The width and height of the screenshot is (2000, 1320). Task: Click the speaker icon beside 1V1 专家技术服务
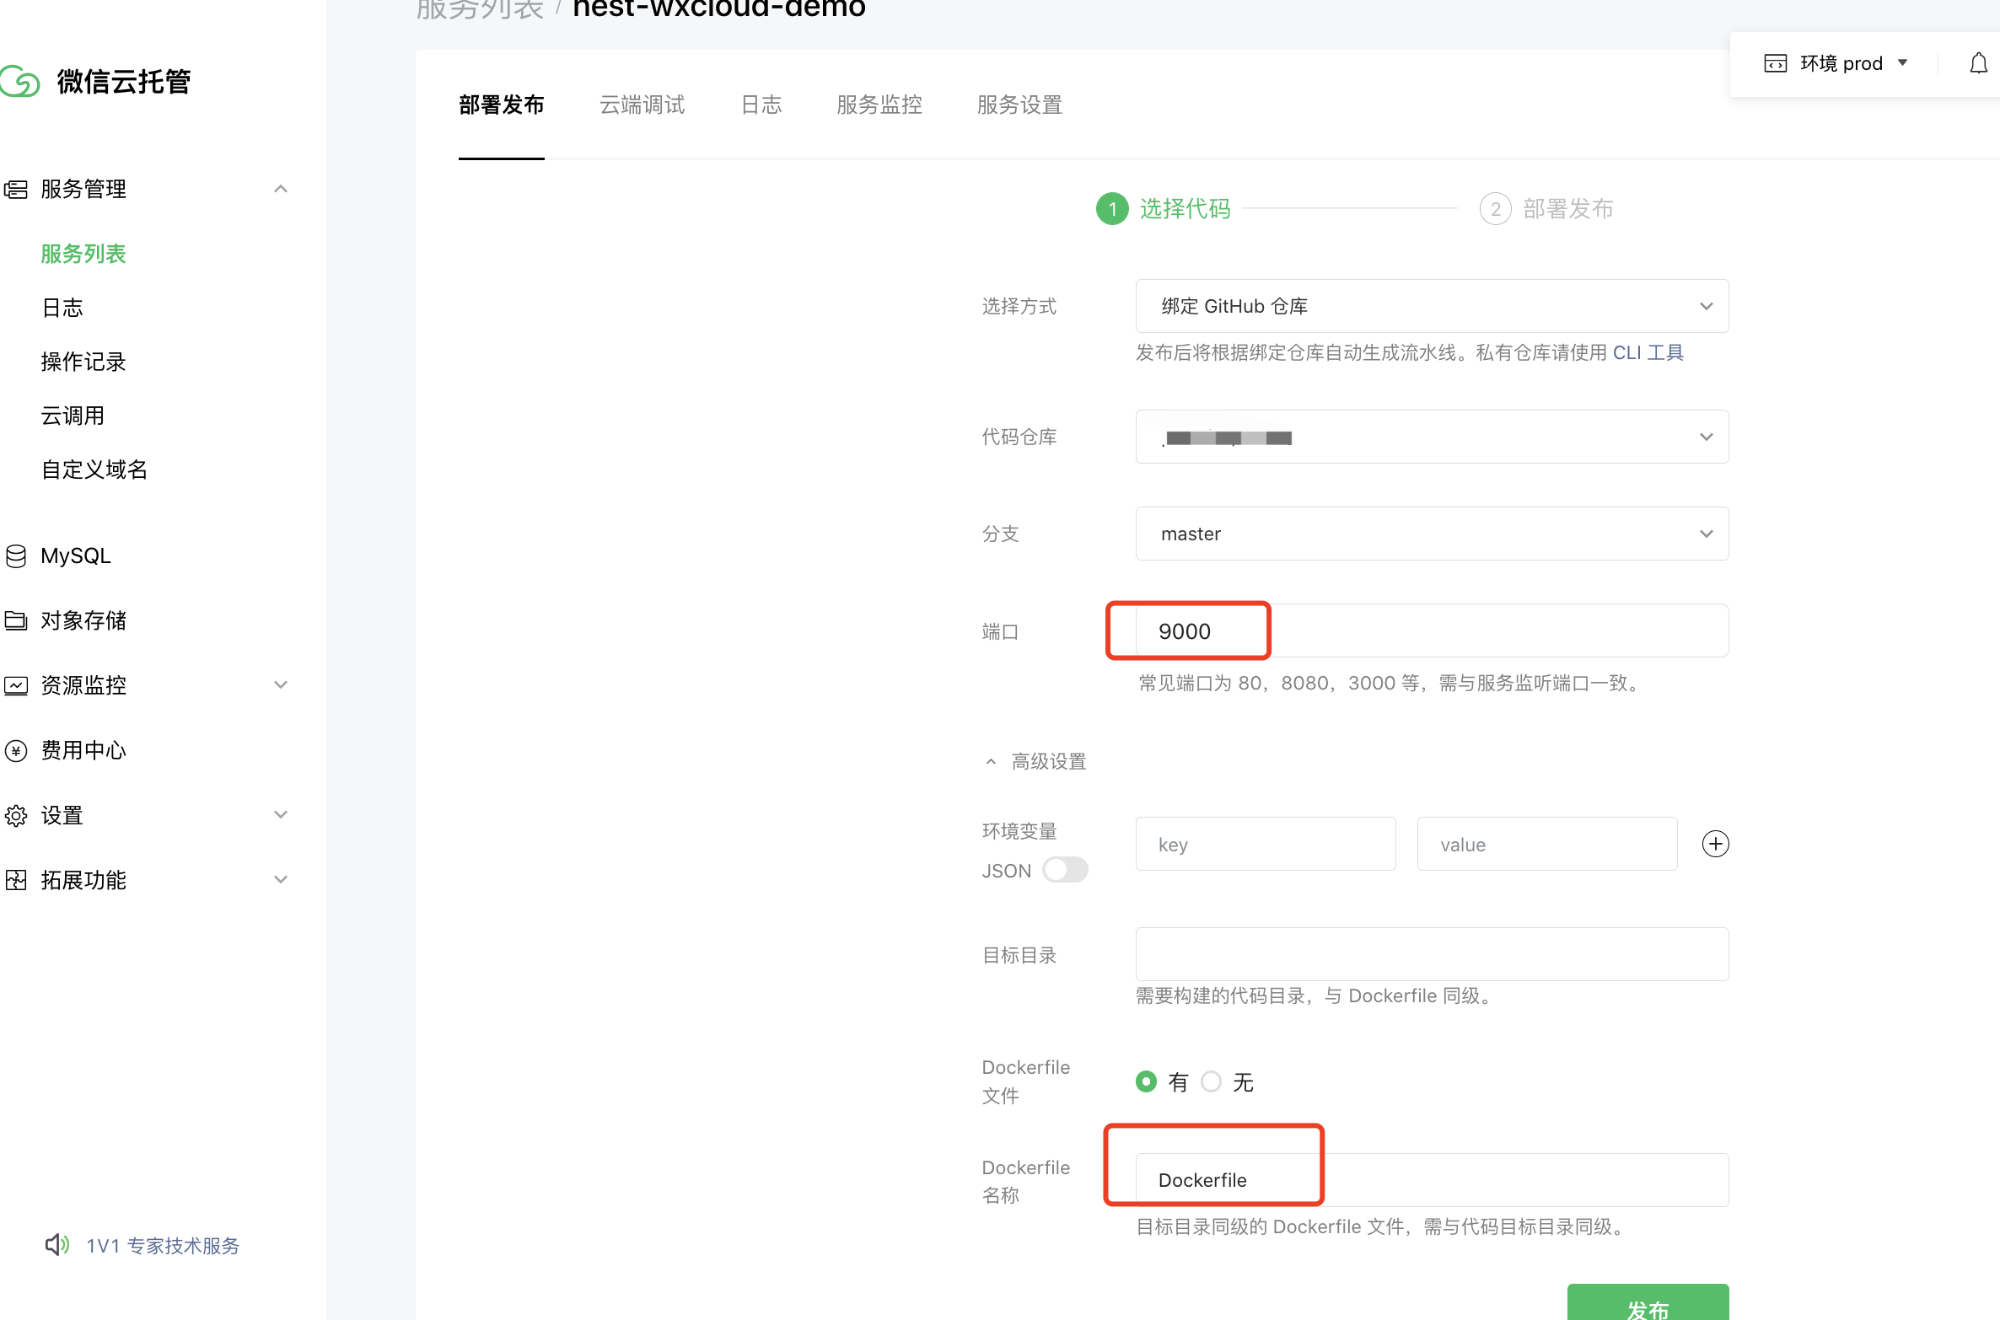point(57,1245)
